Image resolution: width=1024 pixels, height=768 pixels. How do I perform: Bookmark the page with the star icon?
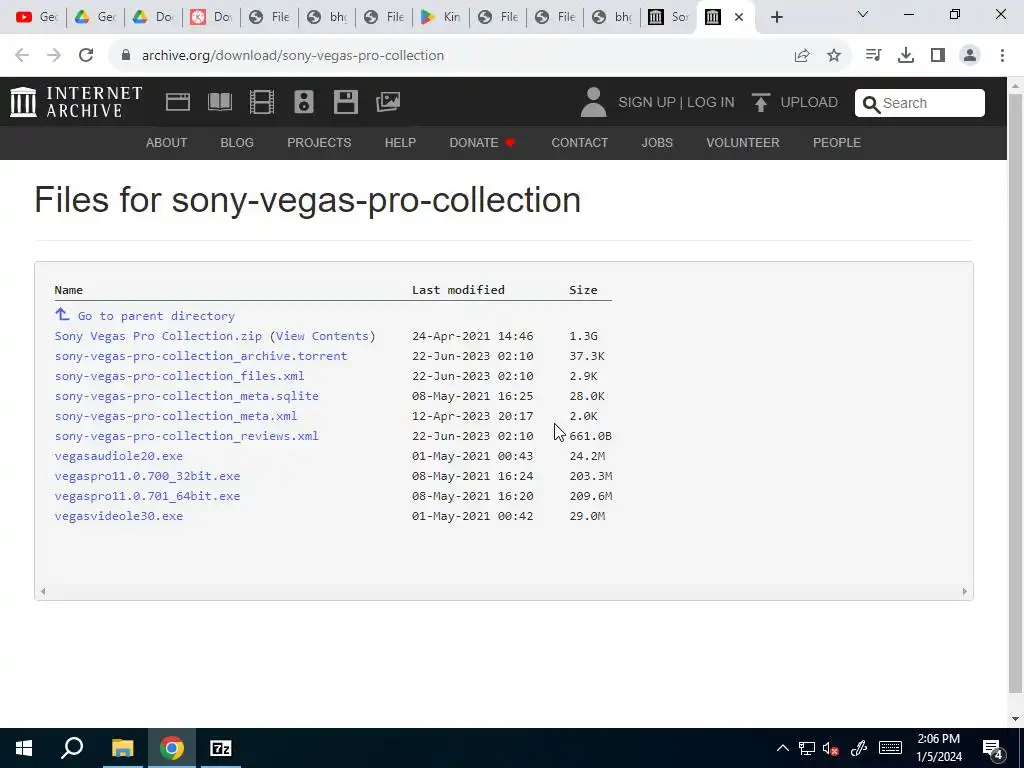pos(834,56)
